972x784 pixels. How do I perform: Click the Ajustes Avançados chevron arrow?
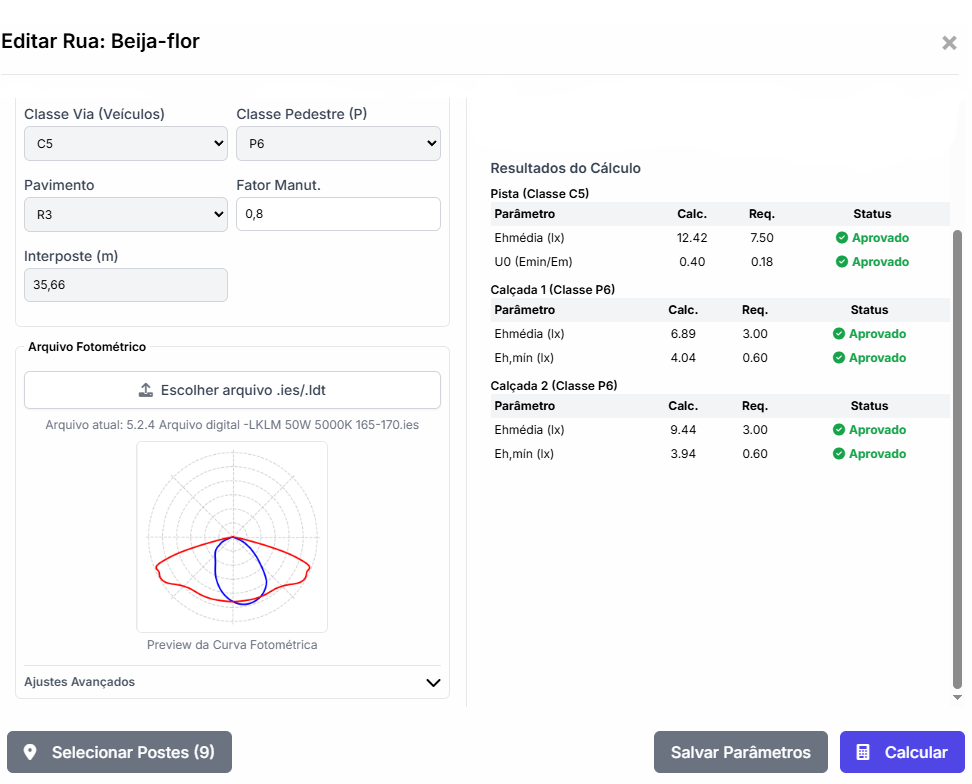[433, 683]
